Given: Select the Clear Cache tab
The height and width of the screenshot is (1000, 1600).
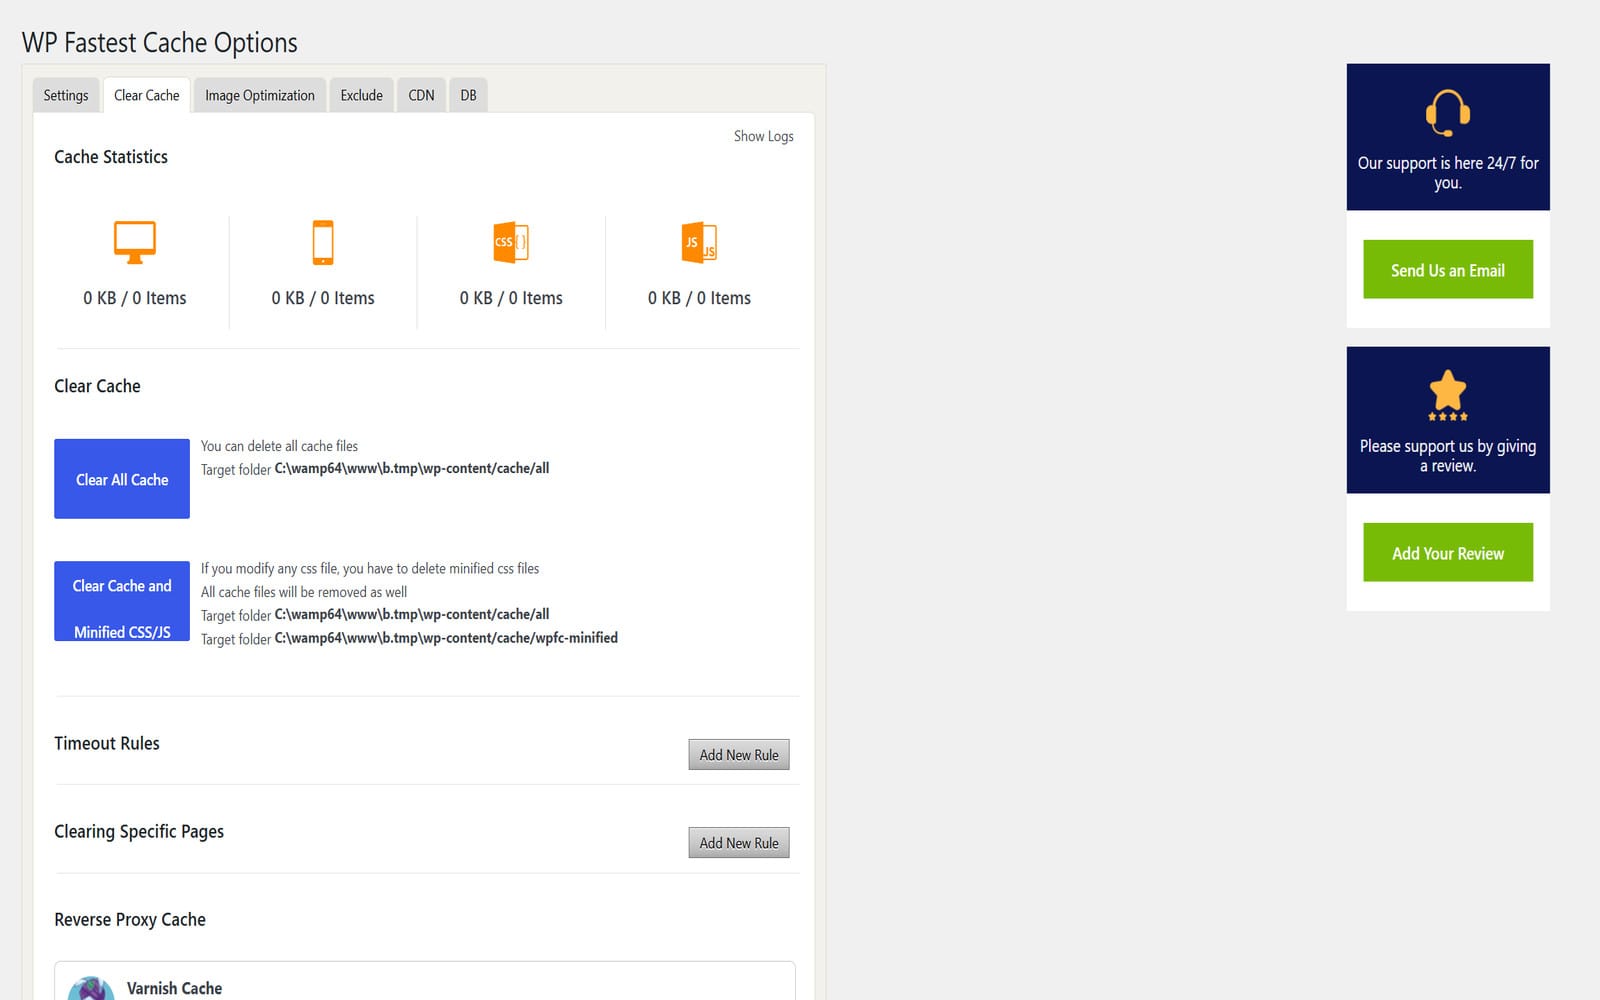Looking at the screenshot, I should (x=147, y=95).
